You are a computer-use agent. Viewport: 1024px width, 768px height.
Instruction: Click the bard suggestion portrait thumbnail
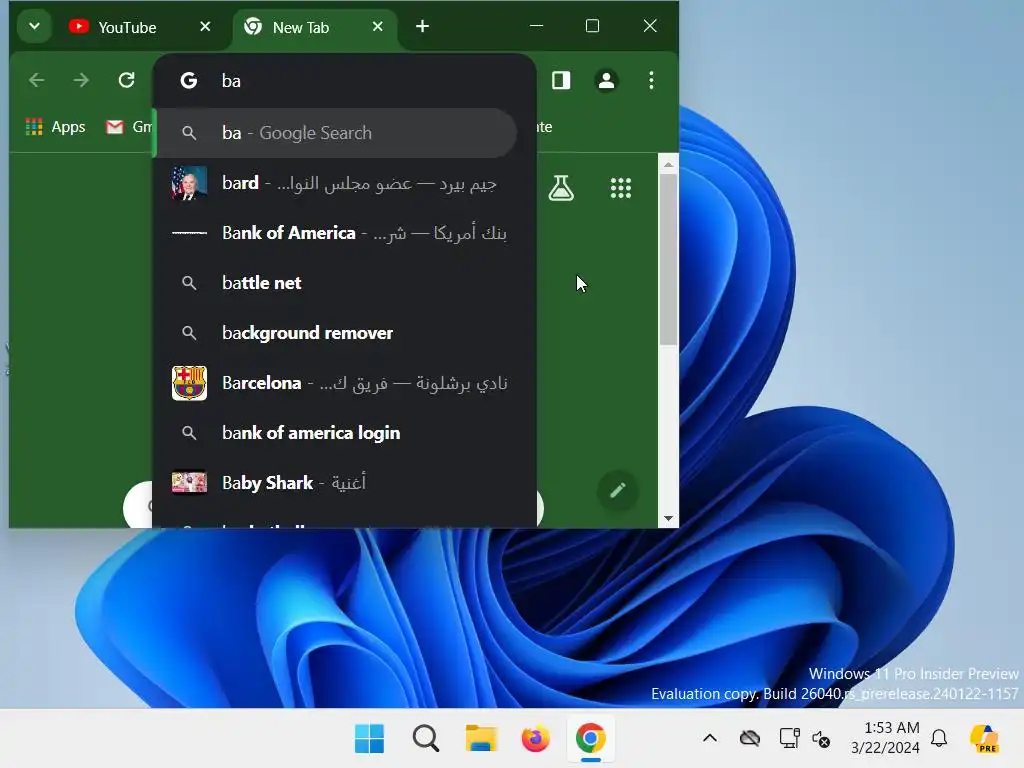pos(189,183)
